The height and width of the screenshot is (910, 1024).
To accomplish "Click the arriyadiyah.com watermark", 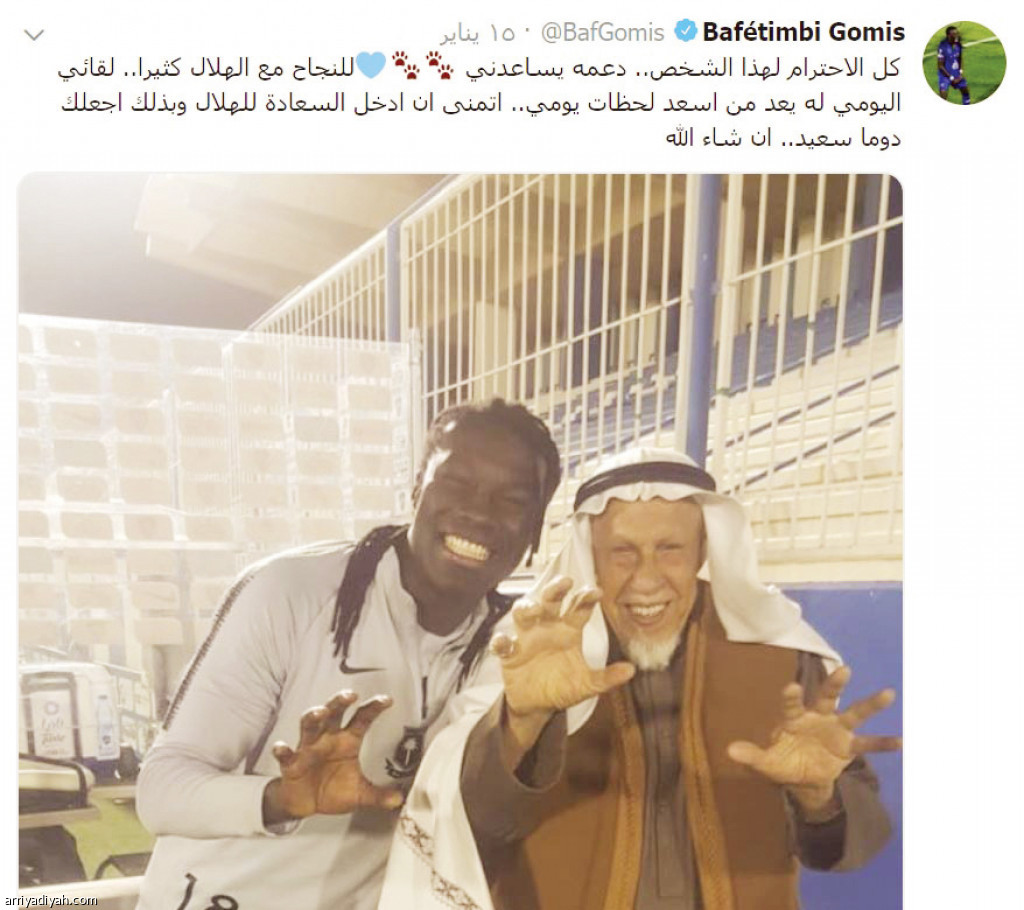I will click(49, 901).
